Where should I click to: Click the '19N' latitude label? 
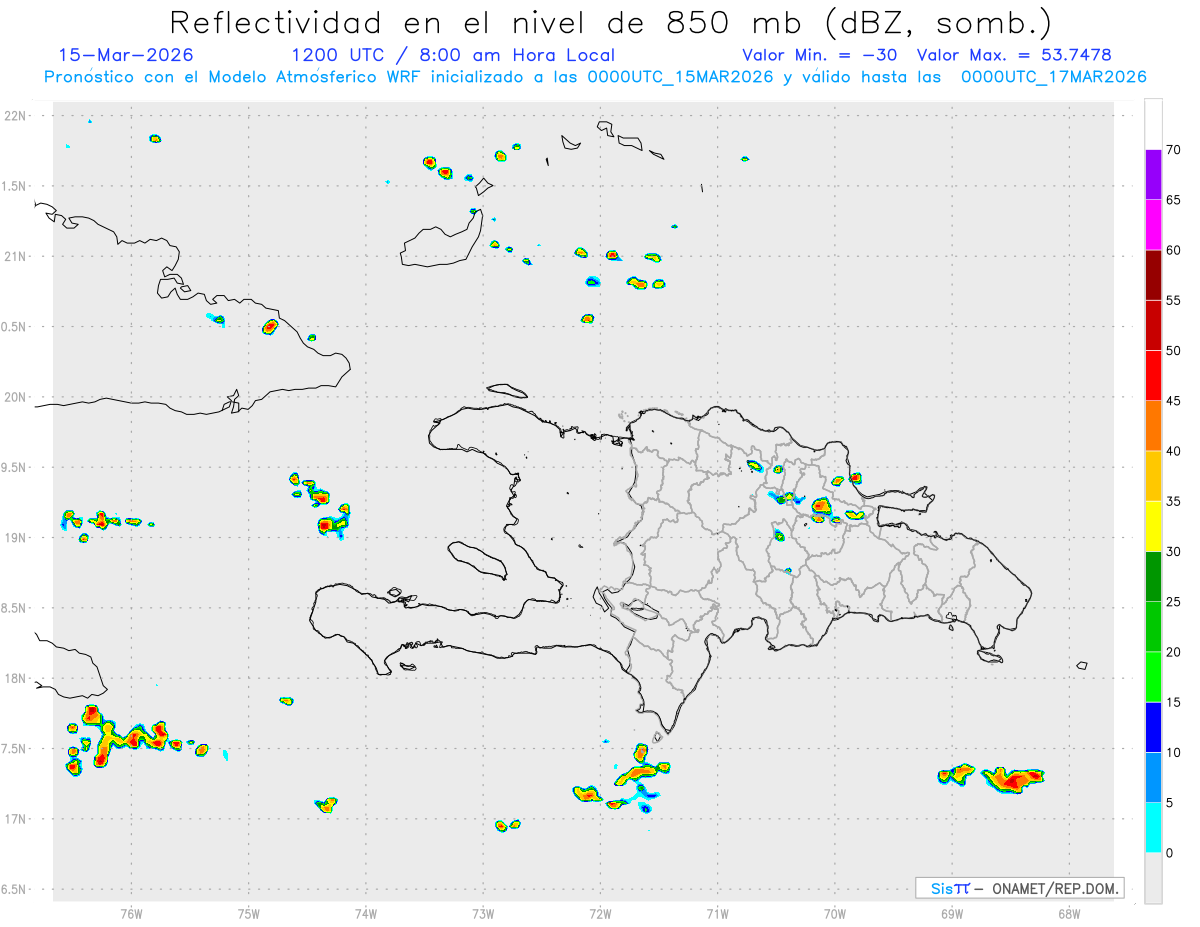(17, 538)
